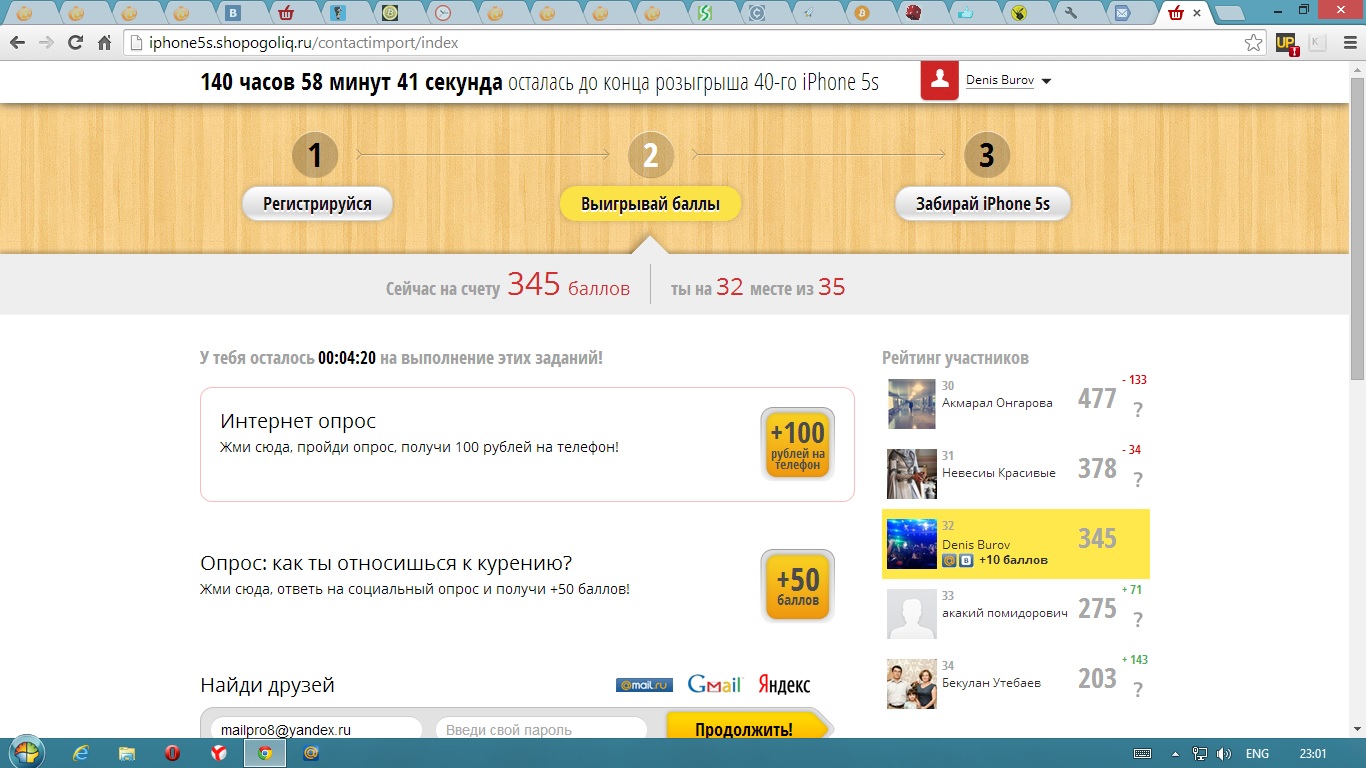Image resolution: width=1366 pixels, height=768 pixels.
Task: Open the Windows Start menu
Action: pos(27,753)
